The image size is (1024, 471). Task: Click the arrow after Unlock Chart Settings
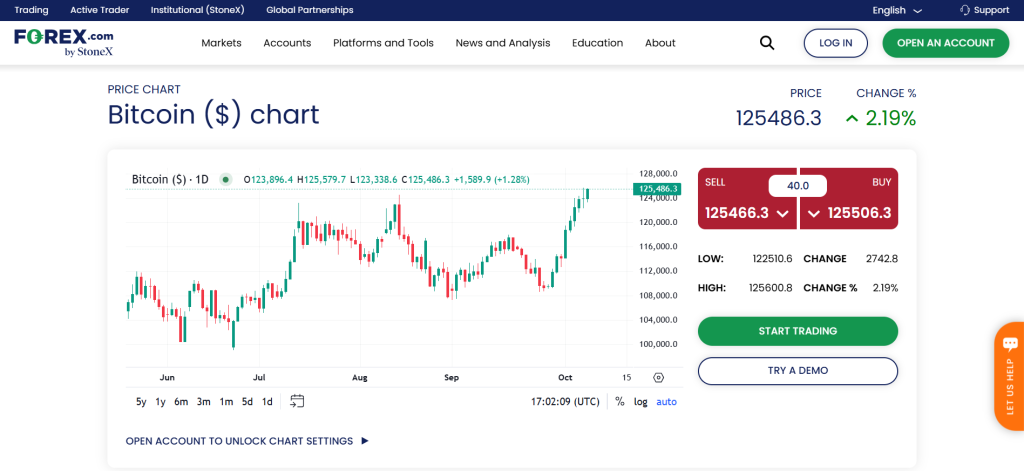pos(365,441)
